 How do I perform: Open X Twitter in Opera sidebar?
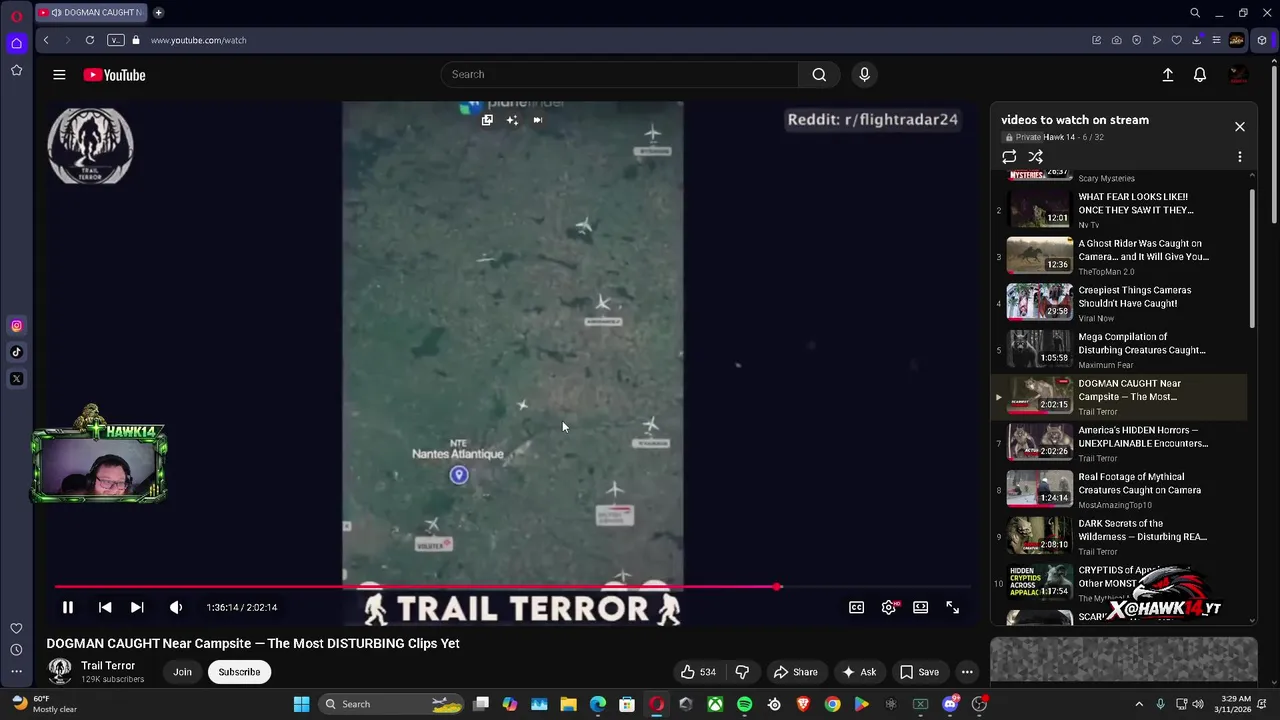[16, 379]
